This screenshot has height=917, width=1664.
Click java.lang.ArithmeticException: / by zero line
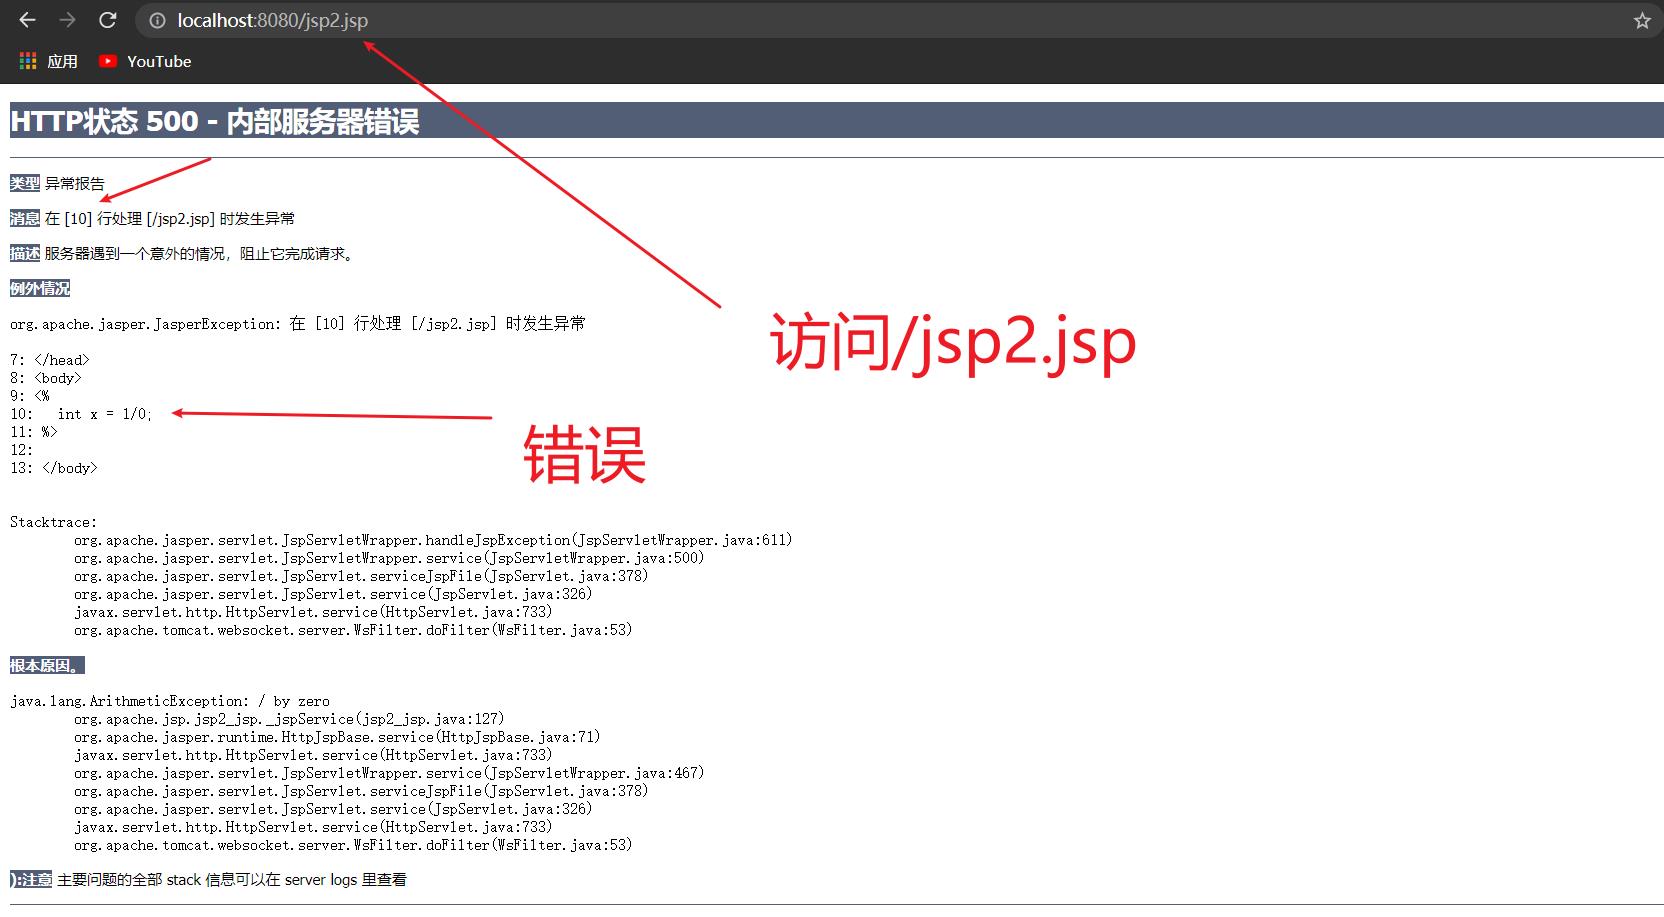pyautogui.click(x=170, y=701)
